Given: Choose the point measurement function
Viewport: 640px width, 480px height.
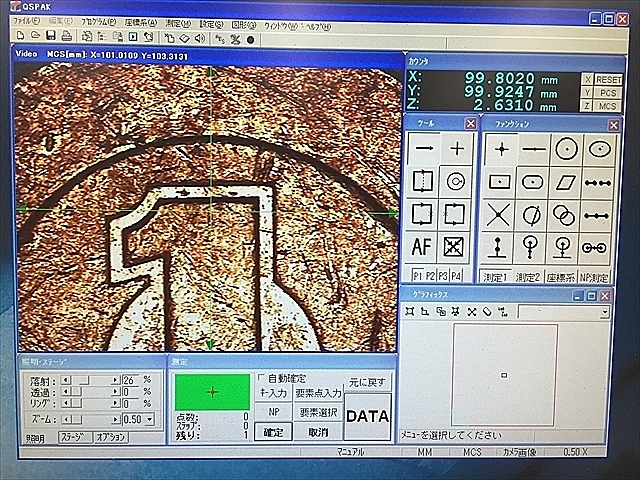Looking at the screenshot, I should click(502, 149).
